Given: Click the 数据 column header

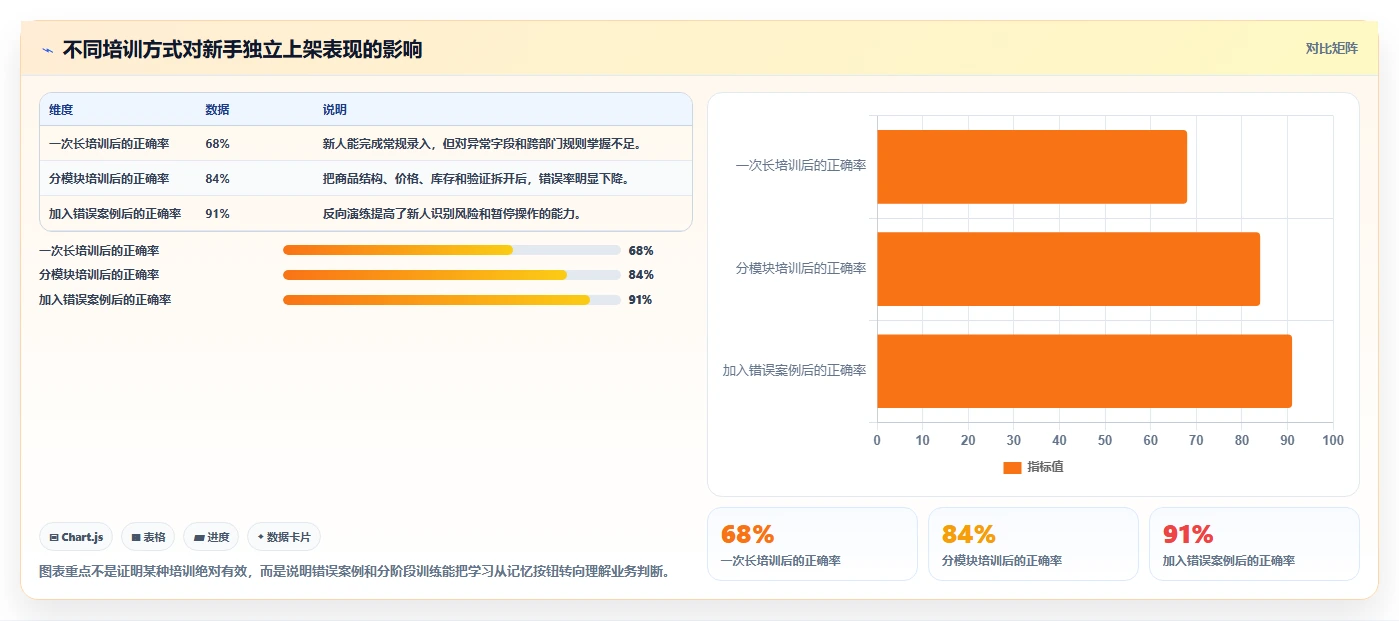Looking at the screenshot, I should coord(217,110).
